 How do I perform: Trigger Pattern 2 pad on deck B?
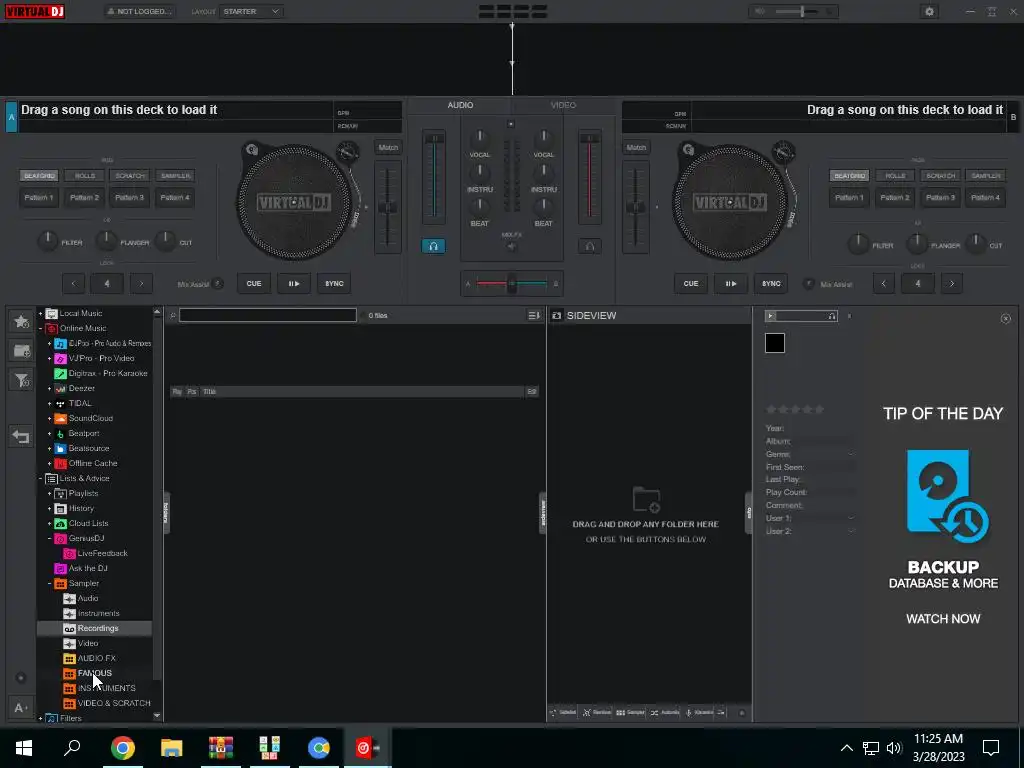coord(895,197)
